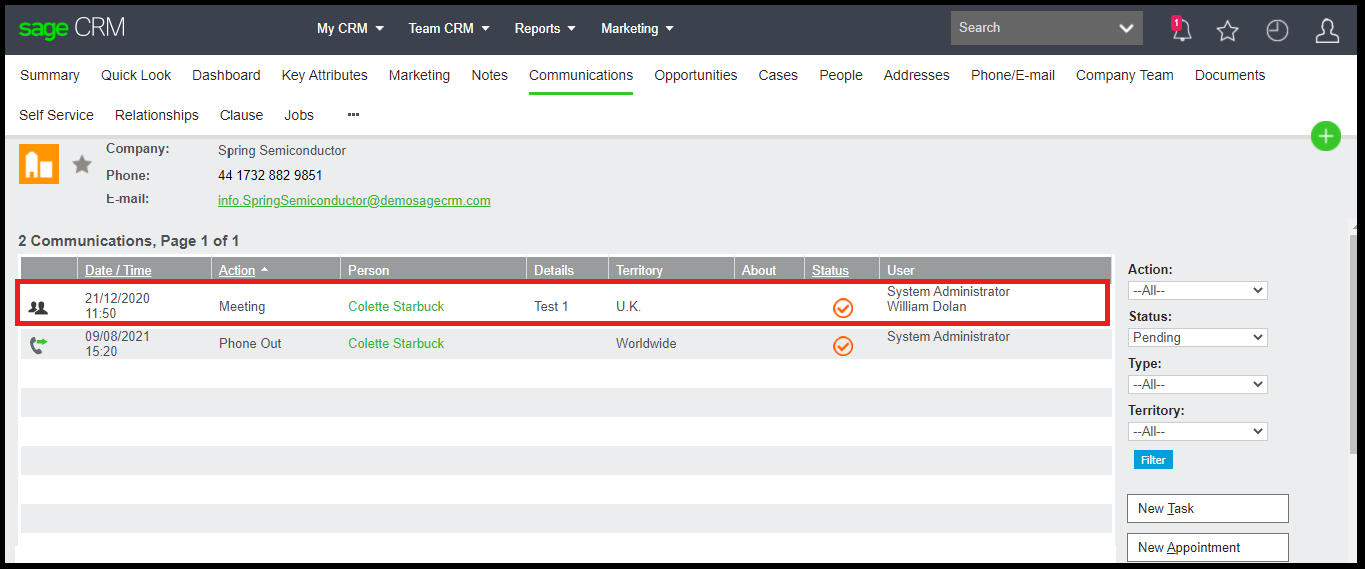Click the Meeting action cell

click(242, 306)
